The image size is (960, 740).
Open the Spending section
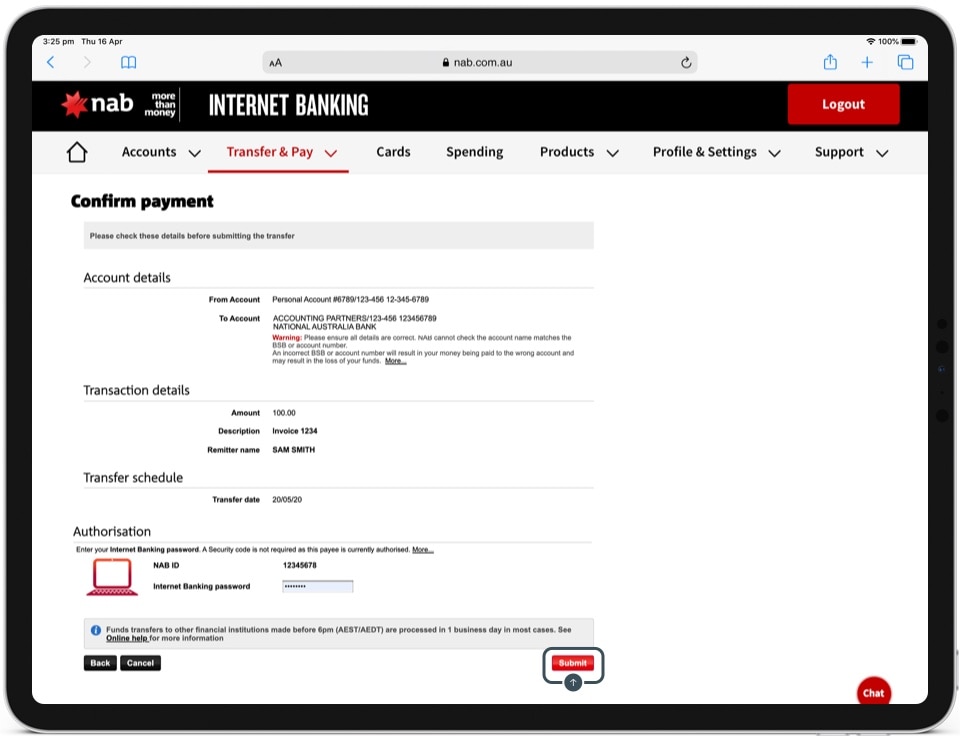(474, 152)
